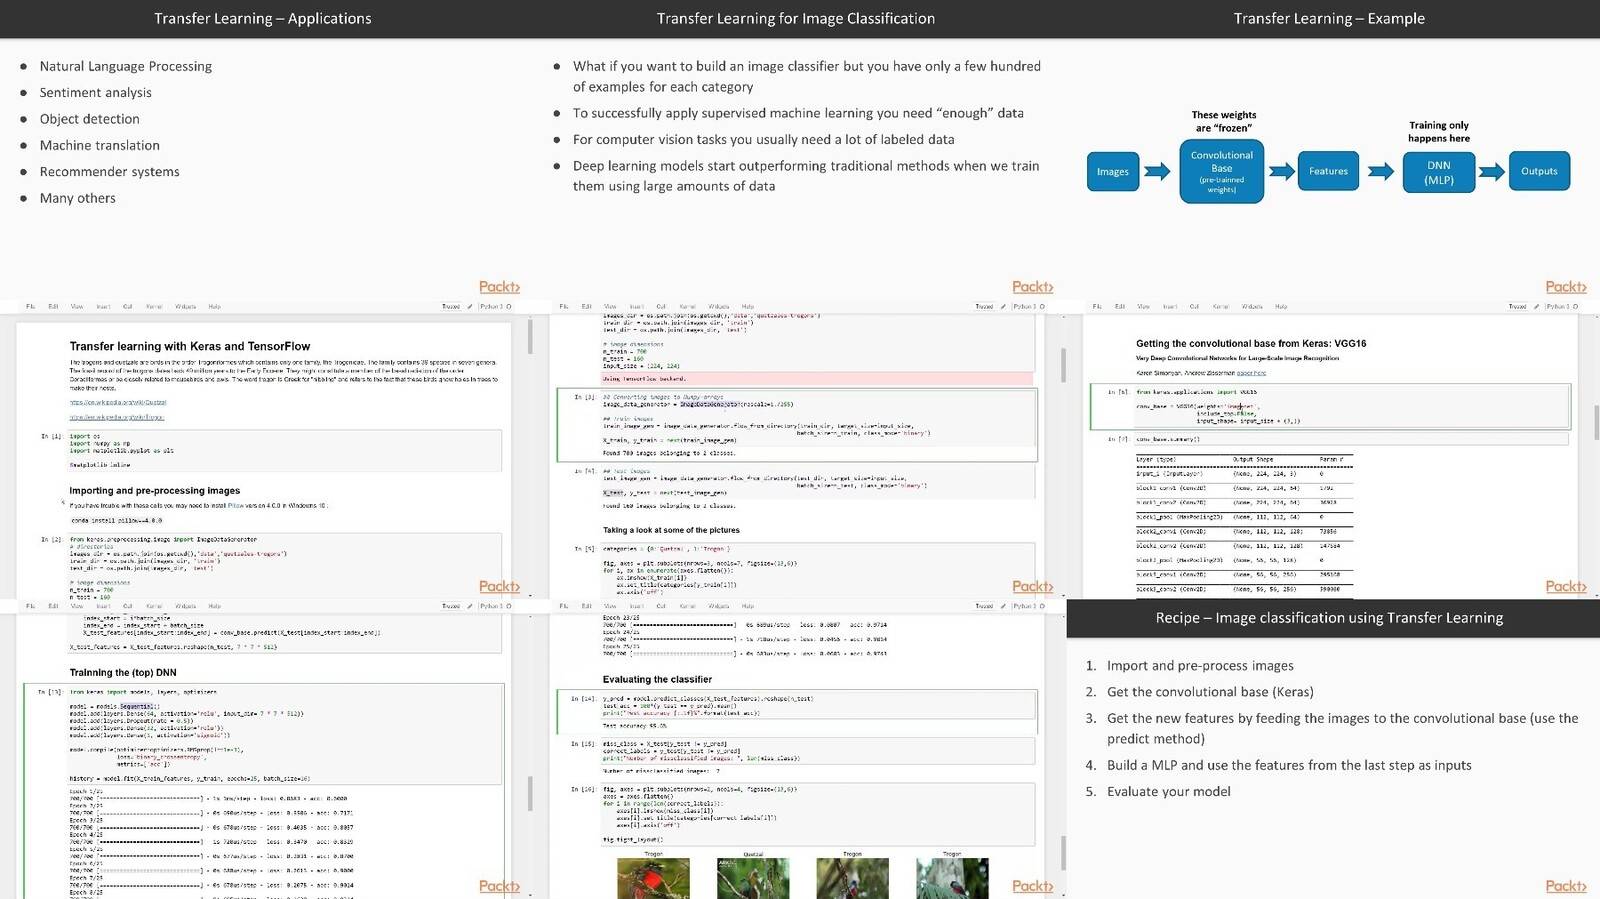The width and height of the screenshot is (1600, 899).
Task: Click pencil icon in 'Transfer learning with Keras' notebook
Action: click(470, 307)
